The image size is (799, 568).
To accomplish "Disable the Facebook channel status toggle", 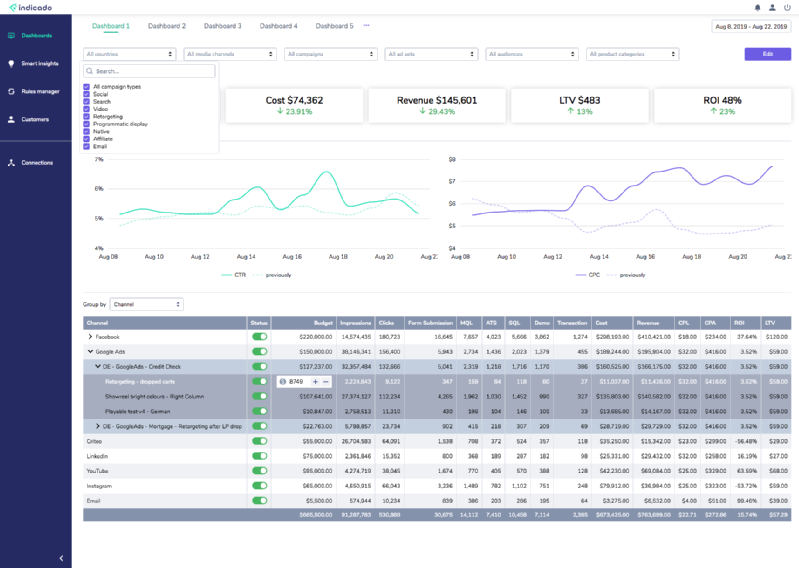I will tap(260, 338).
